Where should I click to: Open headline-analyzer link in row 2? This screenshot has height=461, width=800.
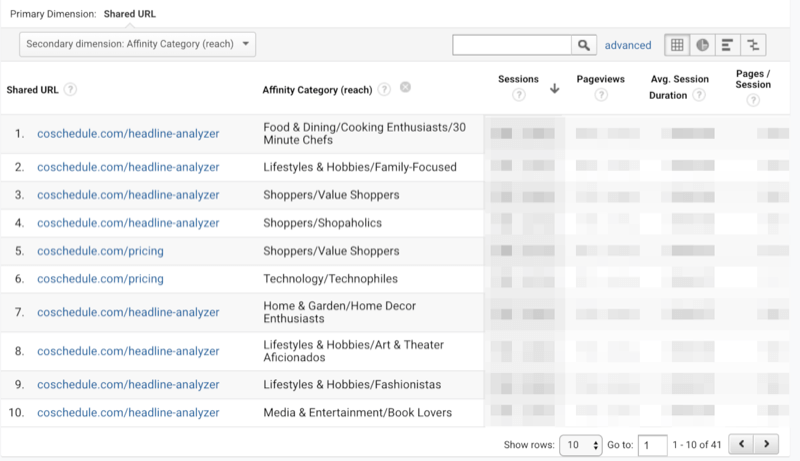128,167
